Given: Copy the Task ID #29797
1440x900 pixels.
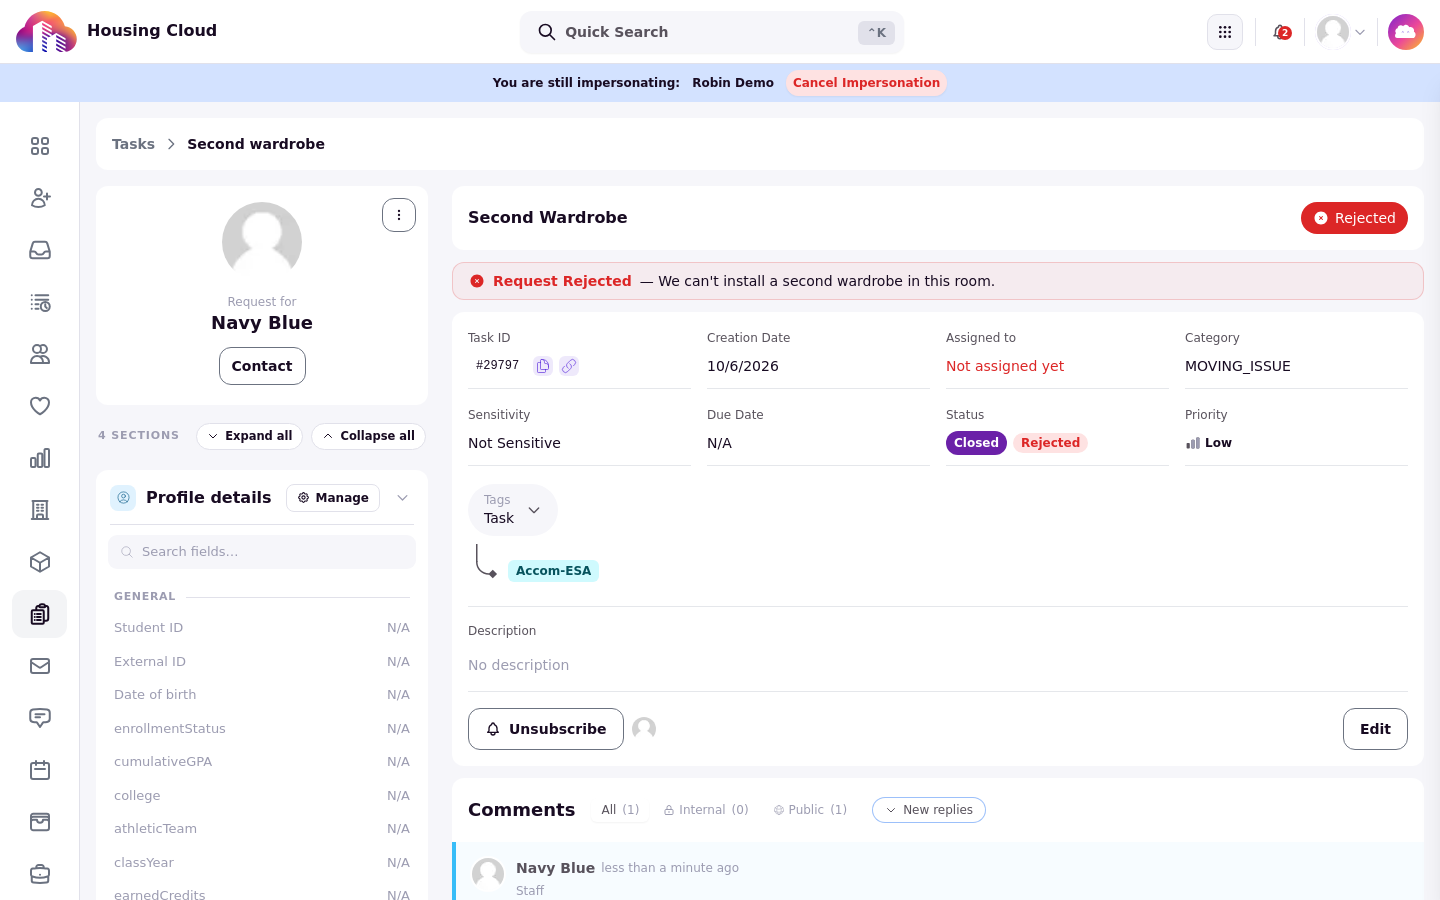Looking at the screenshot, I should (543, 366).
